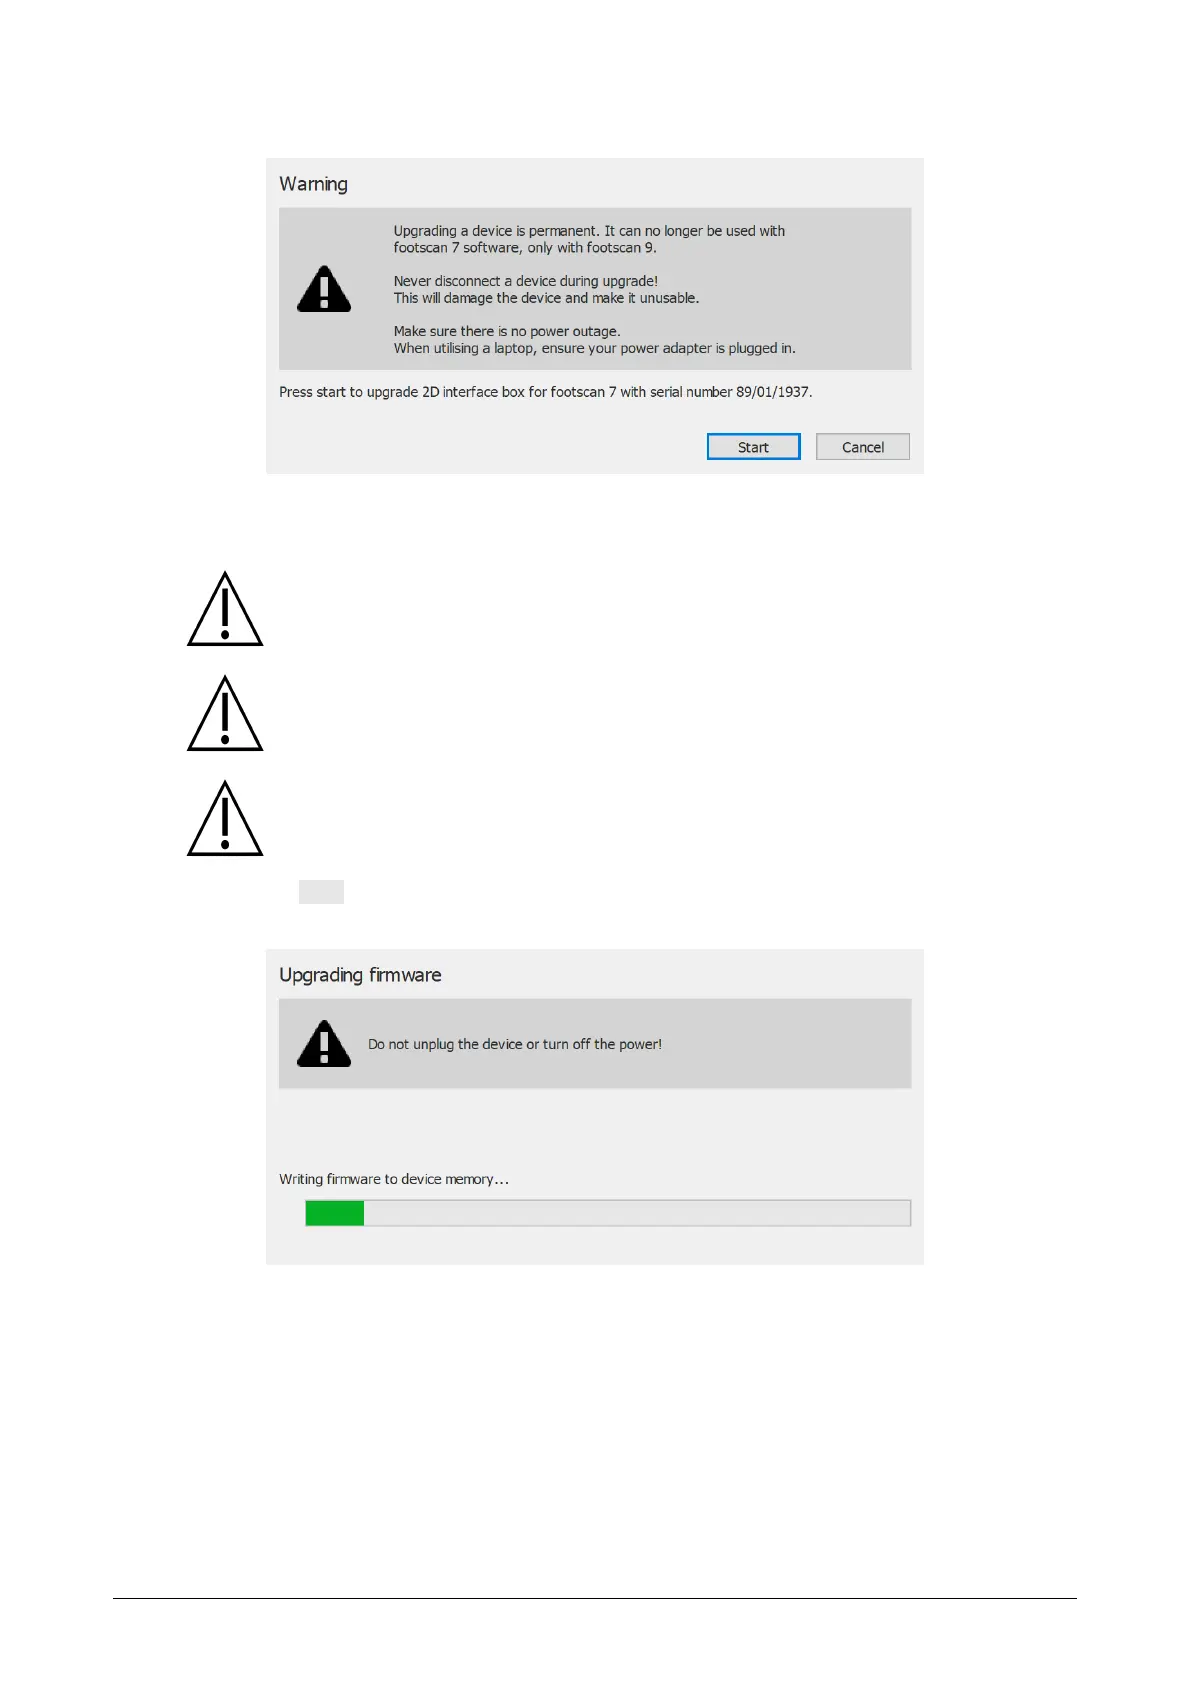Click the serial number 89/01/1937 text

772,392
